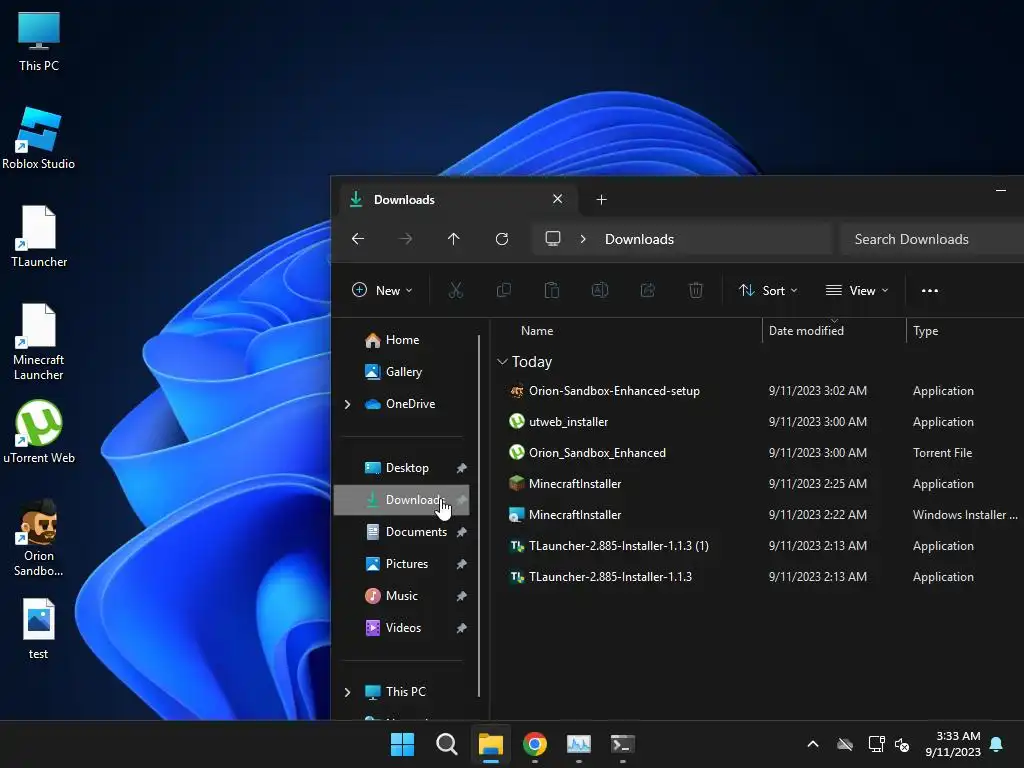The height and width of the screenshot is (768, 1024).
Task: Click the address bar breadcrumb chevron
Action: coord(583,239)
